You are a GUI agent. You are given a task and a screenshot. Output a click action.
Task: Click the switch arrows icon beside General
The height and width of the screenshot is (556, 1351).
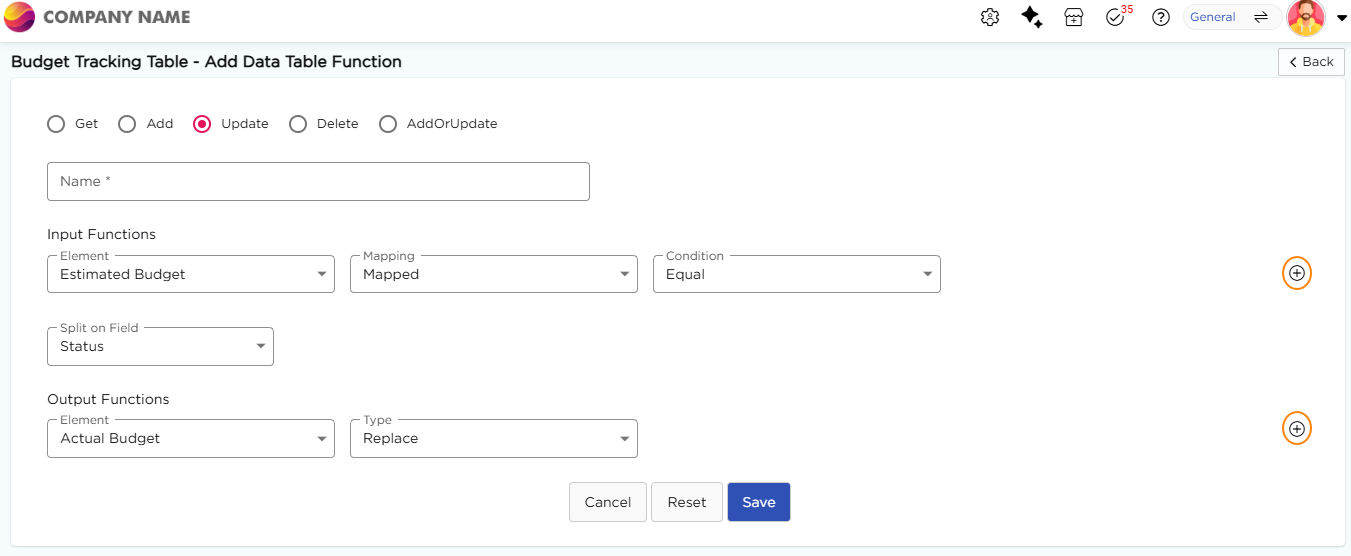pyautogui.click(x=1261, y=17)
